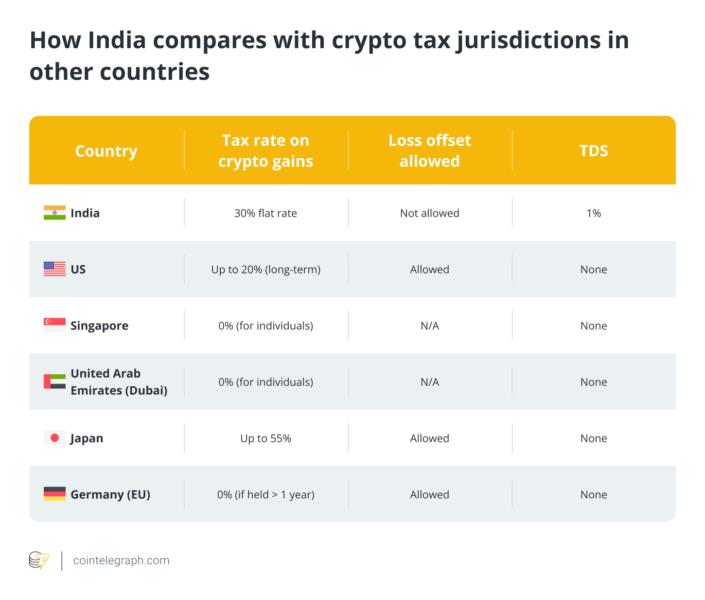Click the India flag icon
The image size is (705, 600).
pos(54,212)
